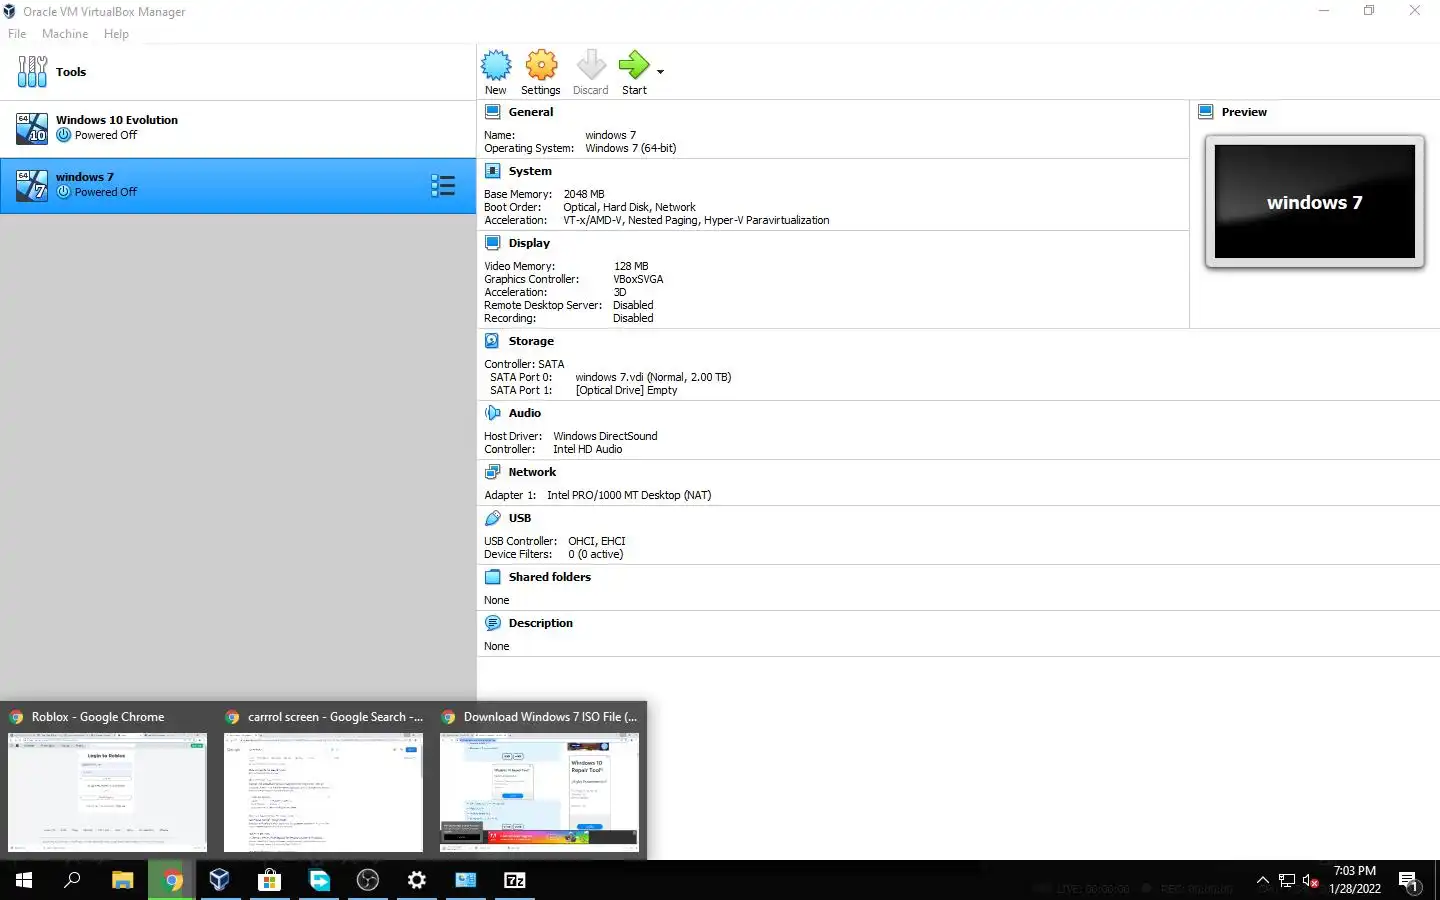Click the System section chip icon
Screen dimensions: 1440x900
click(493, 171)
